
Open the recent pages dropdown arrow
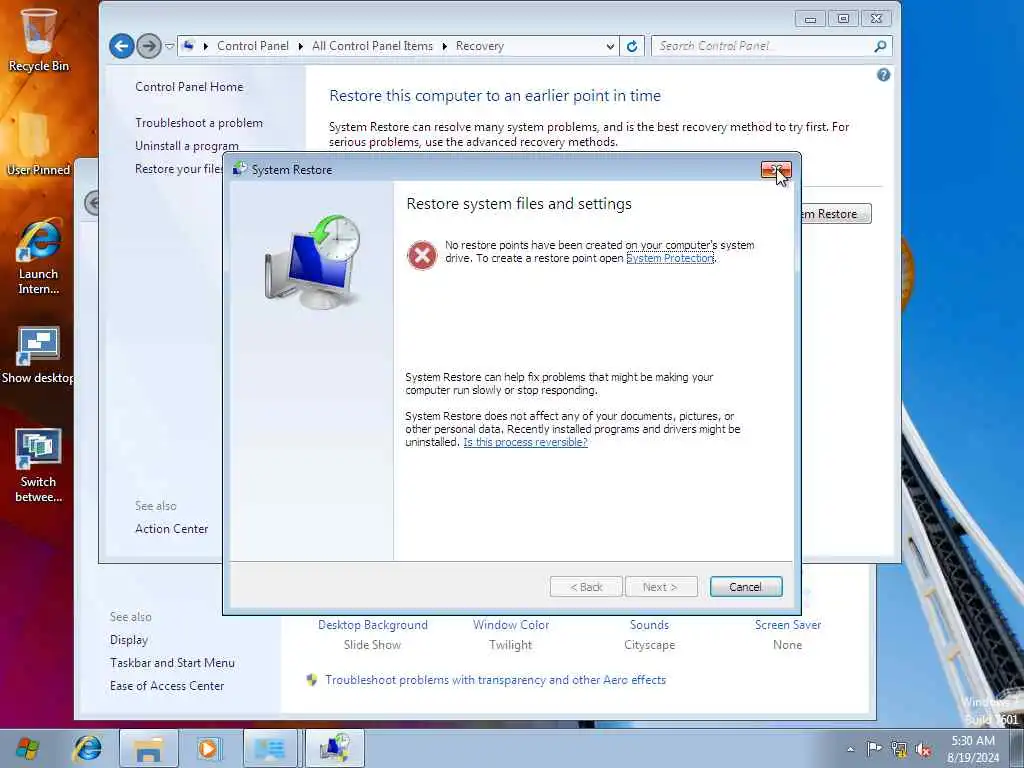click(x=170, y=46)
